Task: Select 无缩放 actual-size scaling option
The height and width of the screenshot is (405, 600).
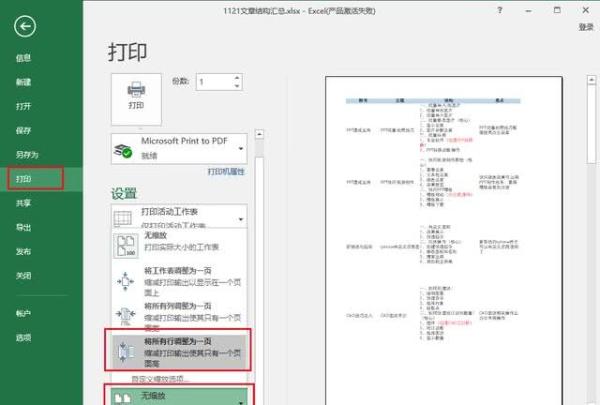Action: (x=180, y=241)
